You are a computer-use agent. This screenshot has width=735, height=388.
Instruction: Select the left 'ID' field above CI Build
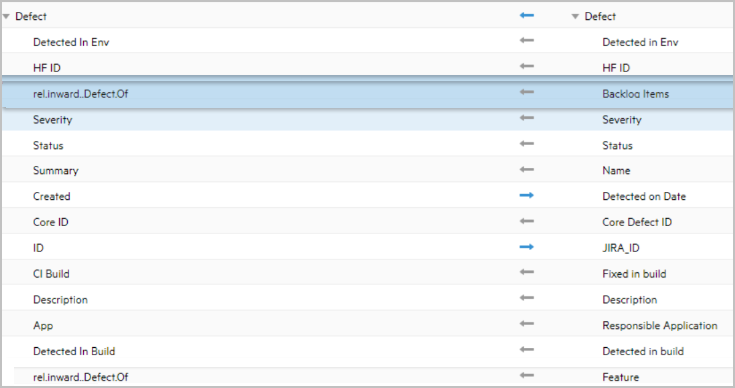click(38, 248)
